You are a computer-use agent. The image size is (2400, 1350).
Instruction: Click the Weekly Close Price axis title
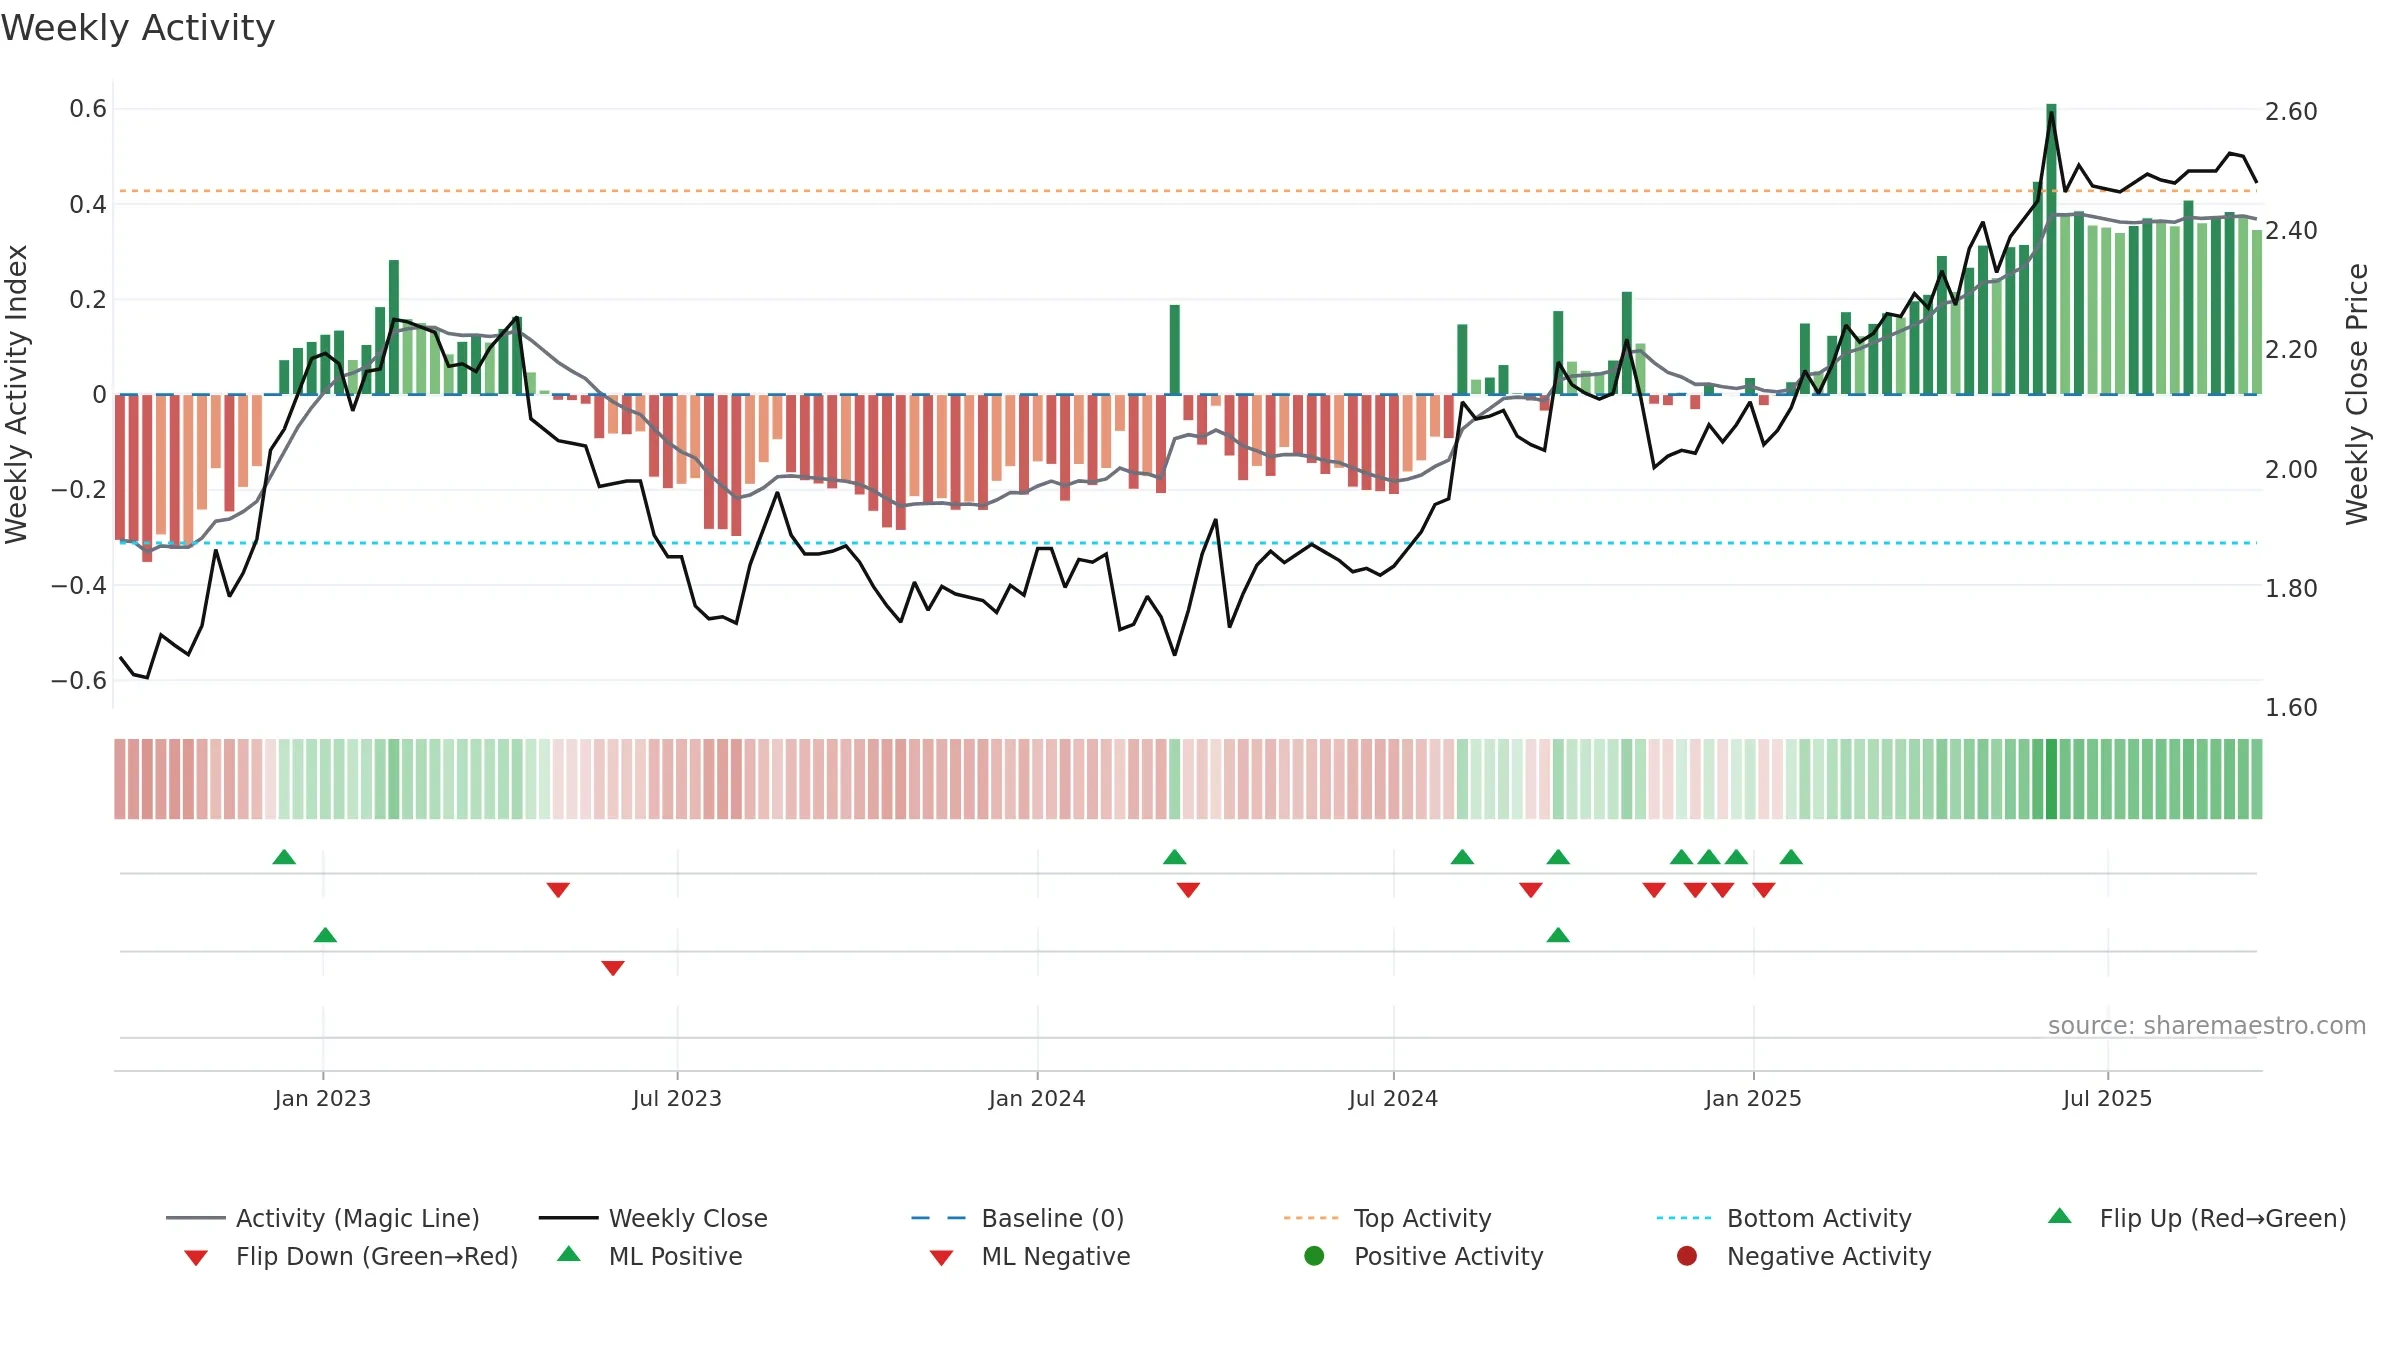pyautogui.click(x=2357, y=394)
